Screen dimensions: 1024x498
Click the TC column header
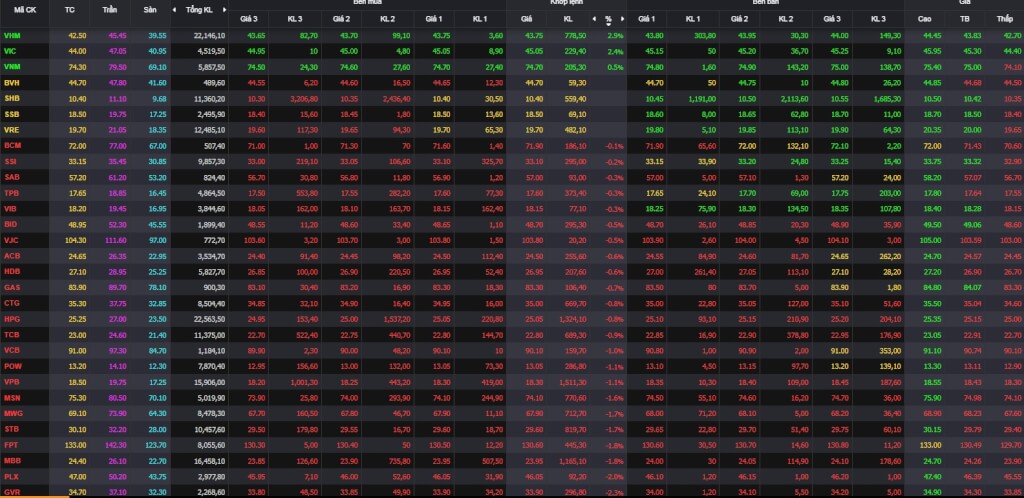click(71, 10)
